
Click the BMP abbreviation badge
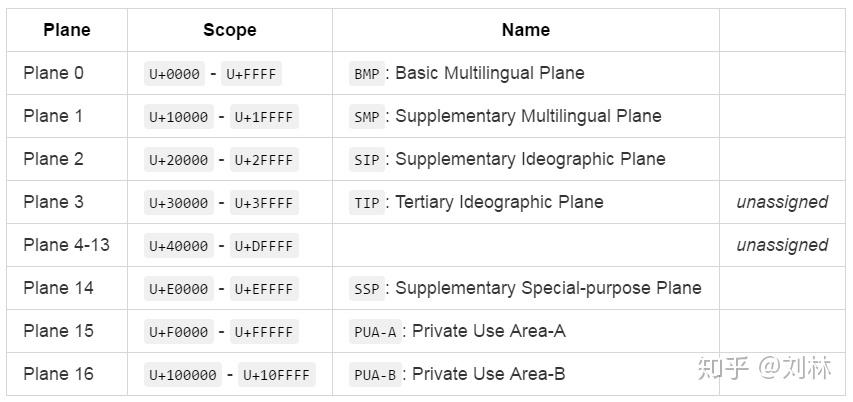click(x=366, y=74)
